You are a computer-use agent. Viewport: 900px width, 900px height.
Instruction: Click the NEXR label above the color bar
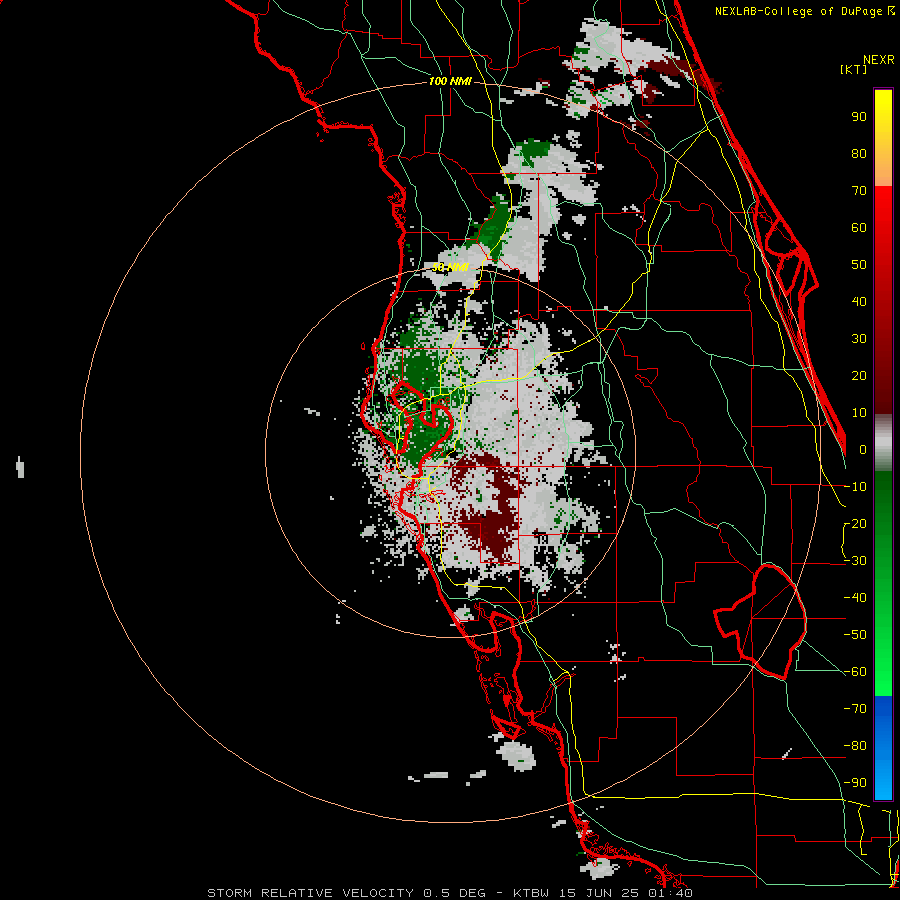879,60
